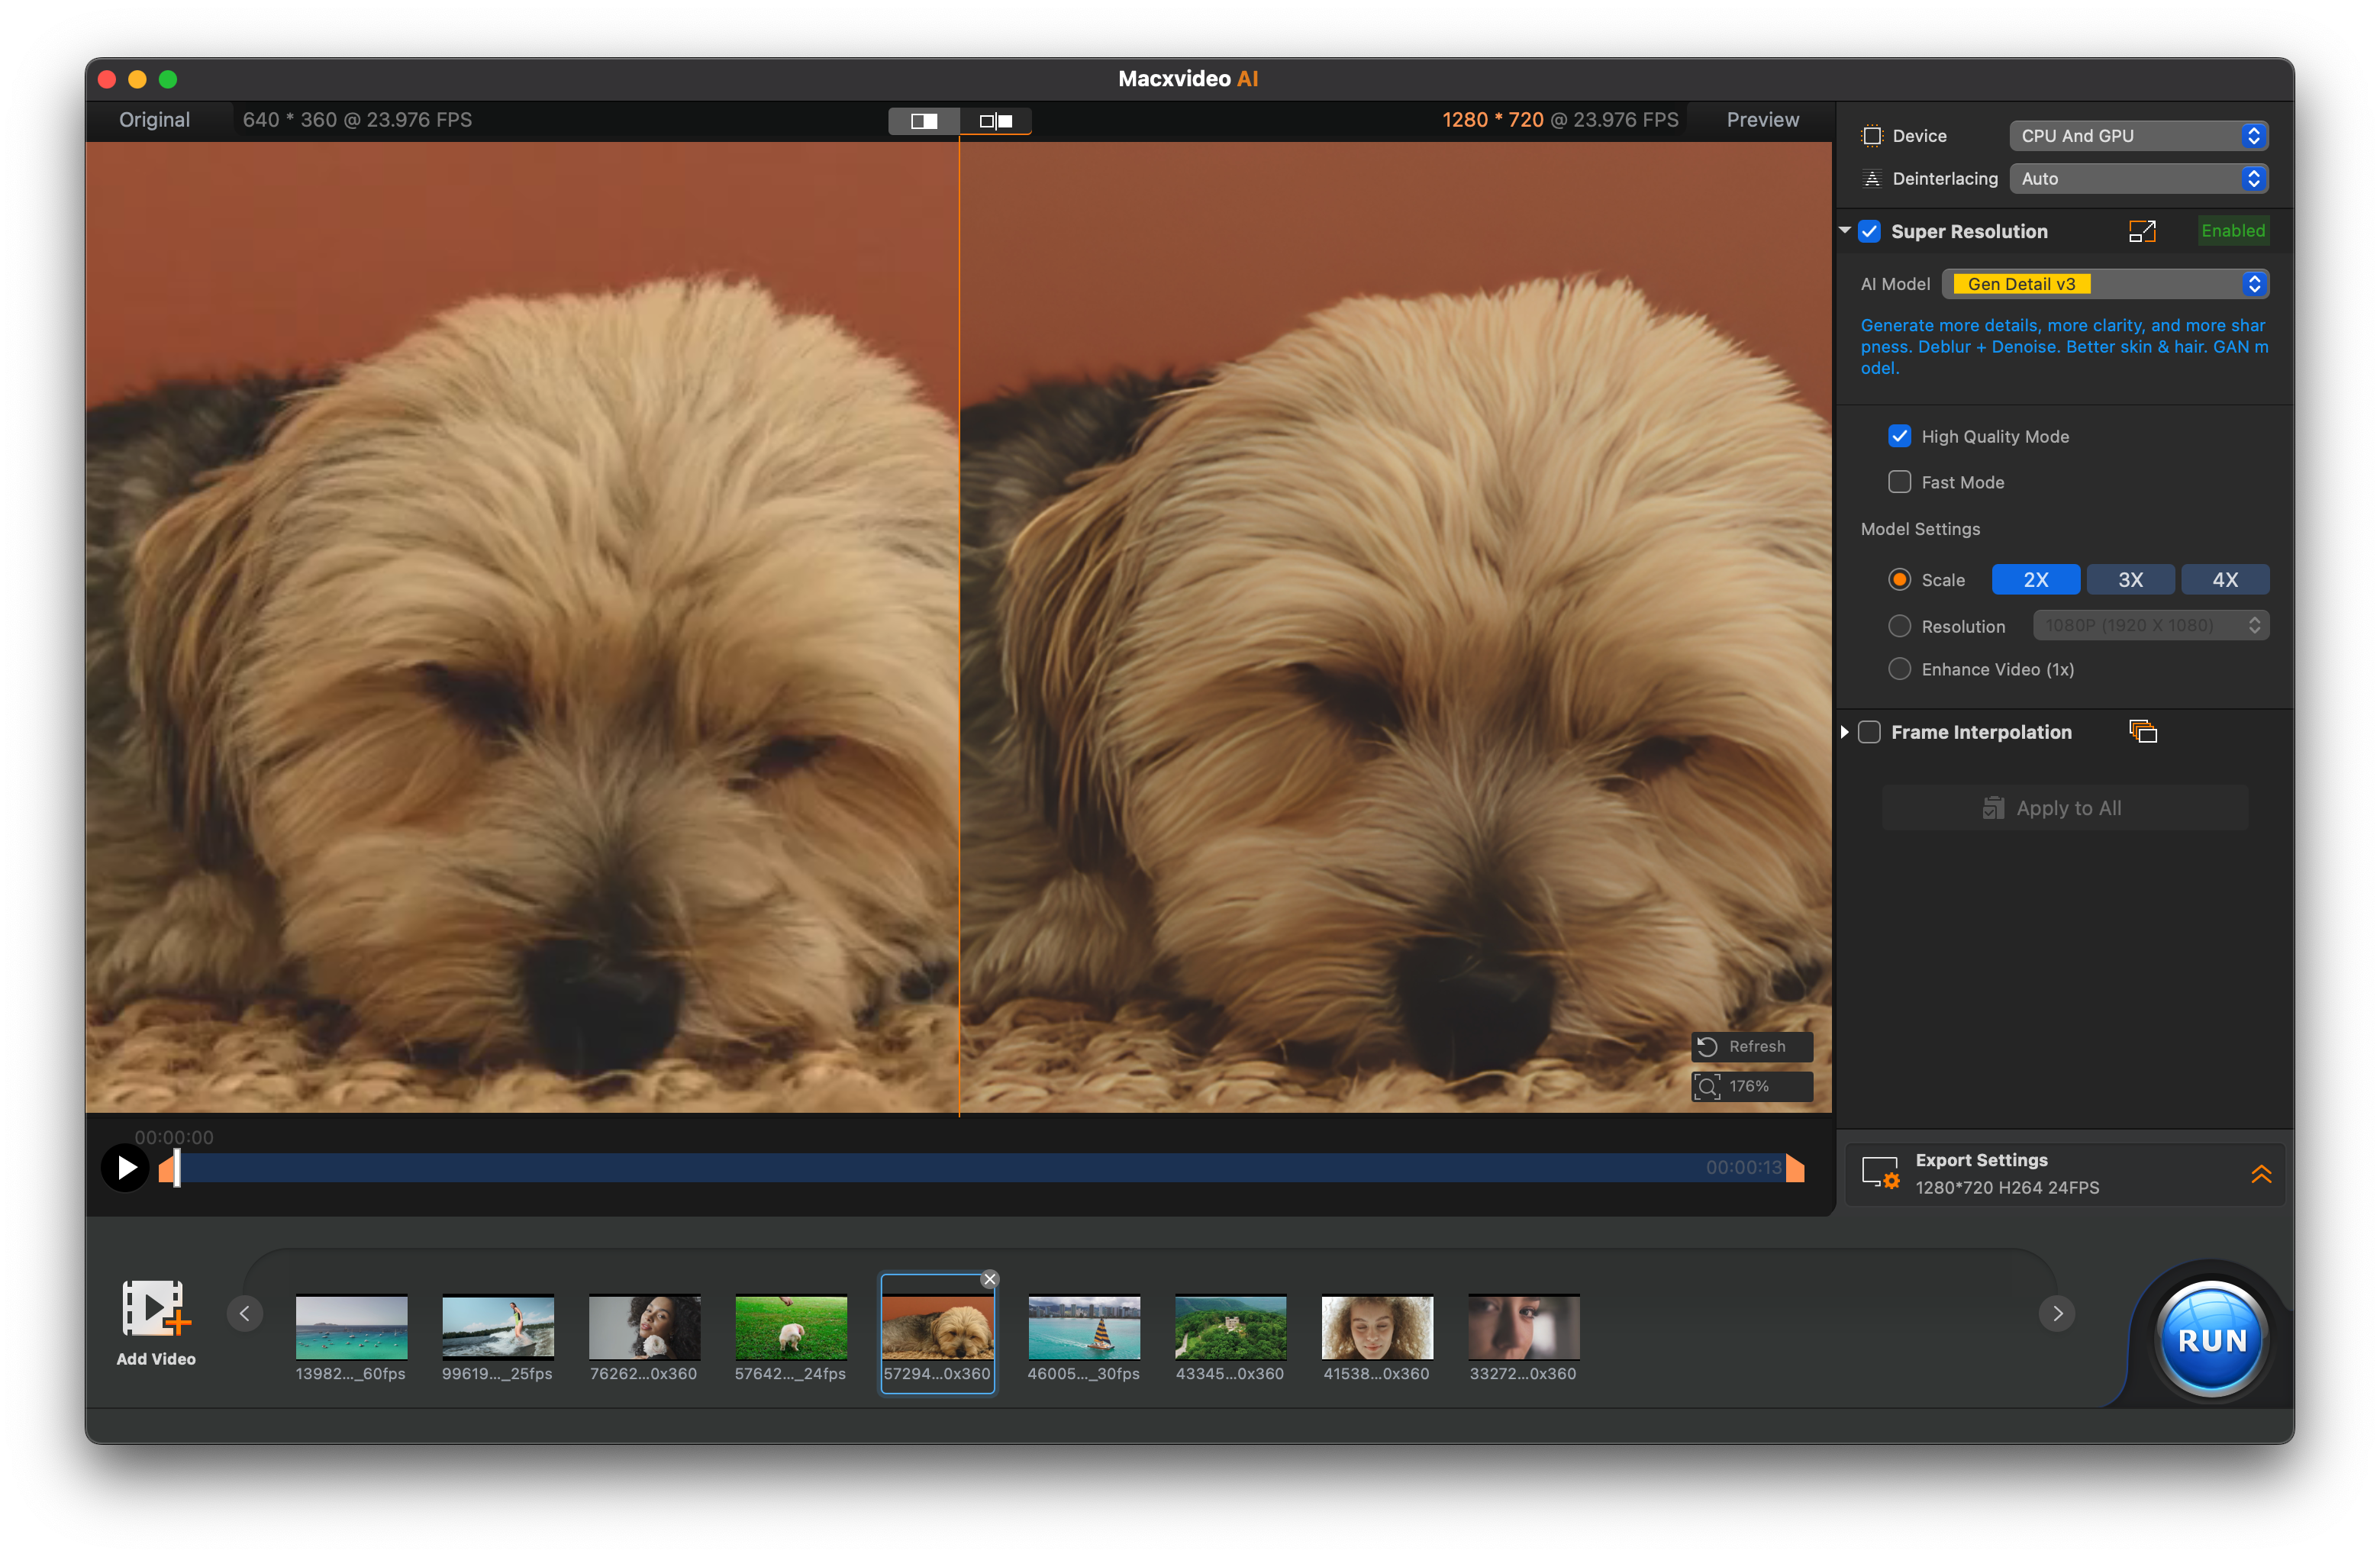This screenshot has width=2380, height=1557.
Task: Select Enhance Video (1x) radio option
Action: [x=1899, y=669]
